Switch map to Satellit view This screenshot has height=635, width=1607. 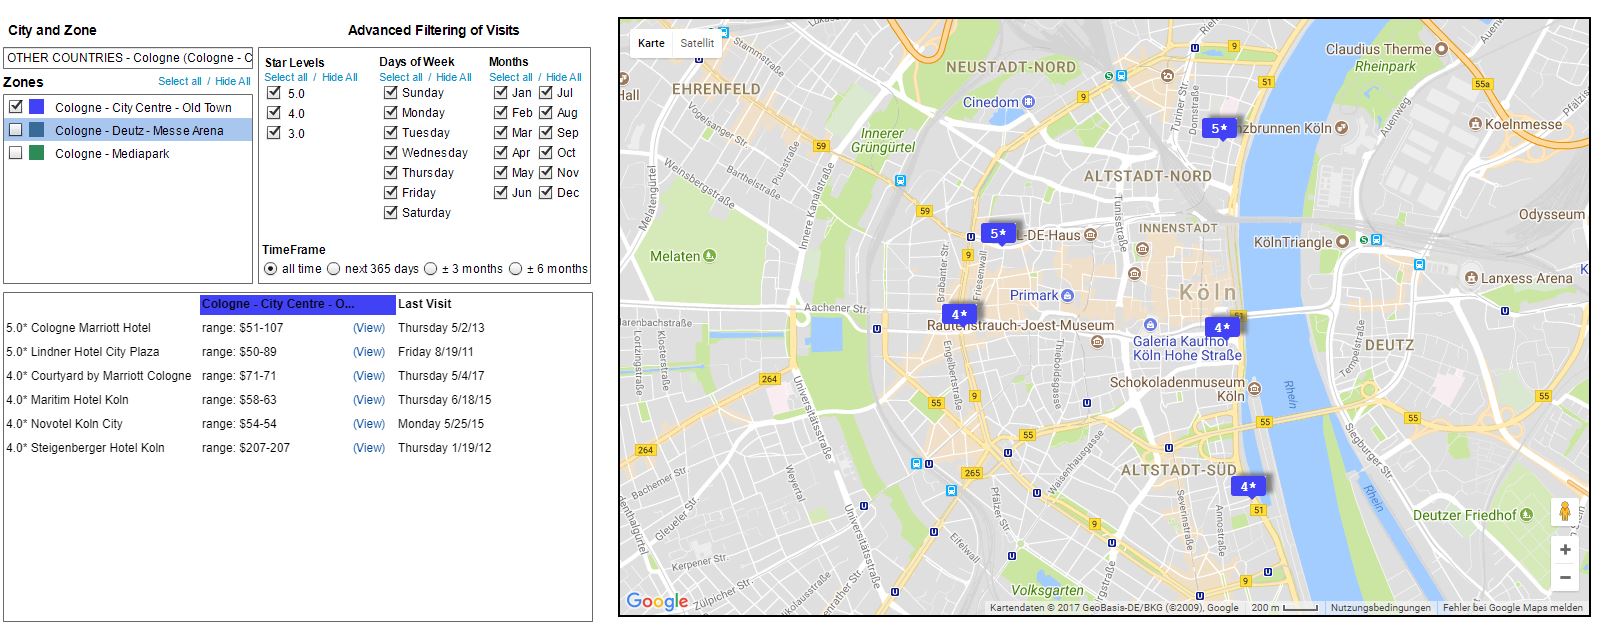[x=697, y=43]
